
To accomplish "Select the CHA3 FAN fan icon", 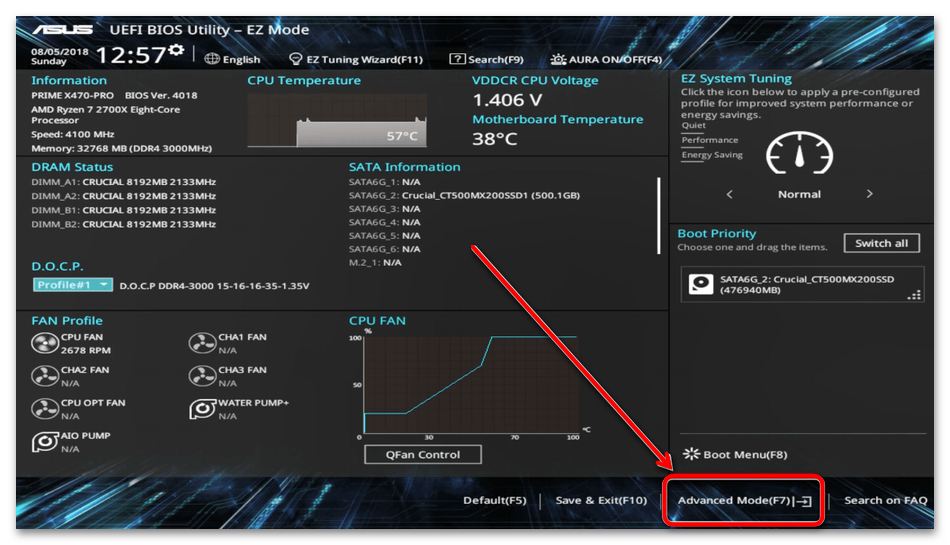I will click(x=202, y=376).
